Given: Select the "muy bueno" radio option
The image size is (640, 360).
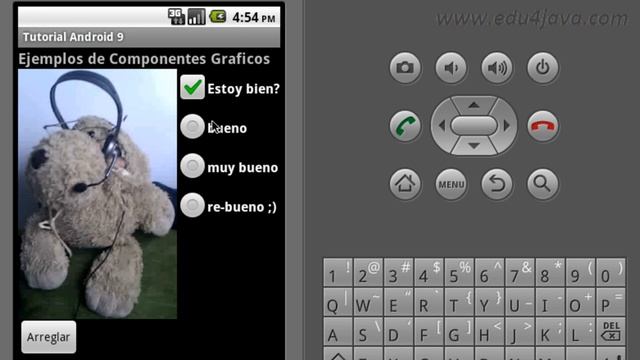Looking at the screenshot, I should coord(192,166).
